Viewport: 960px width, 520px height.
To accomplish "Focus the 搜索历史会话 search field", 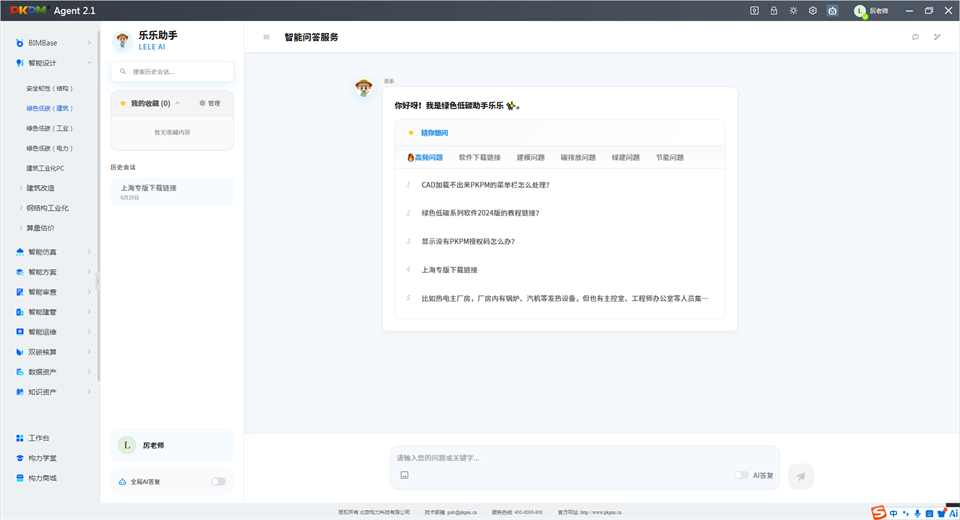I will (x=172, y=72).
